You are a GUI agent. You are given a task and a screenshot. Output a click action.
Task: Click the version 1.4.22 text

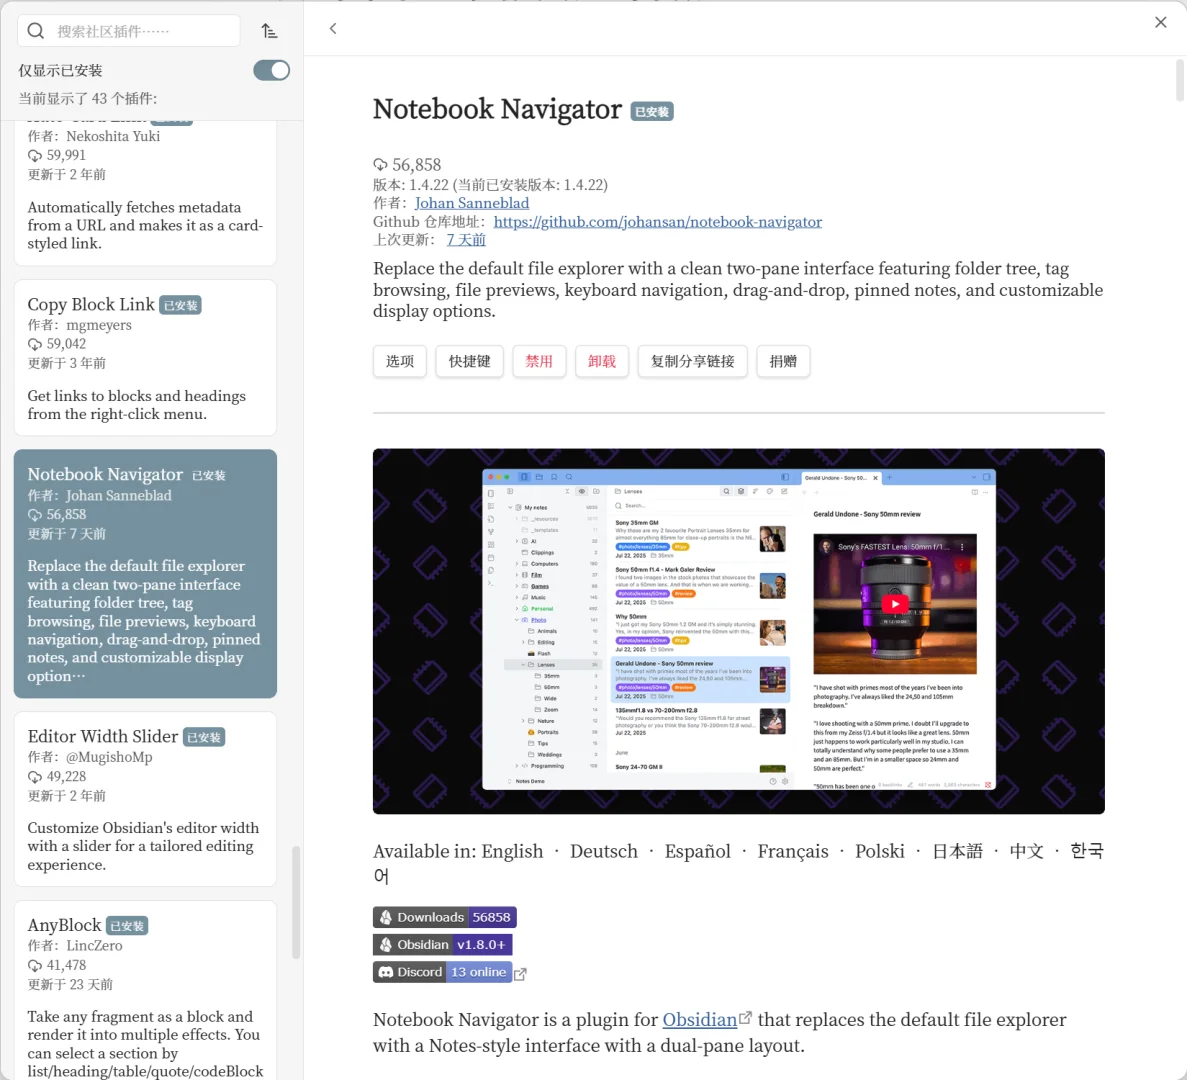click(x=490, y=185)
